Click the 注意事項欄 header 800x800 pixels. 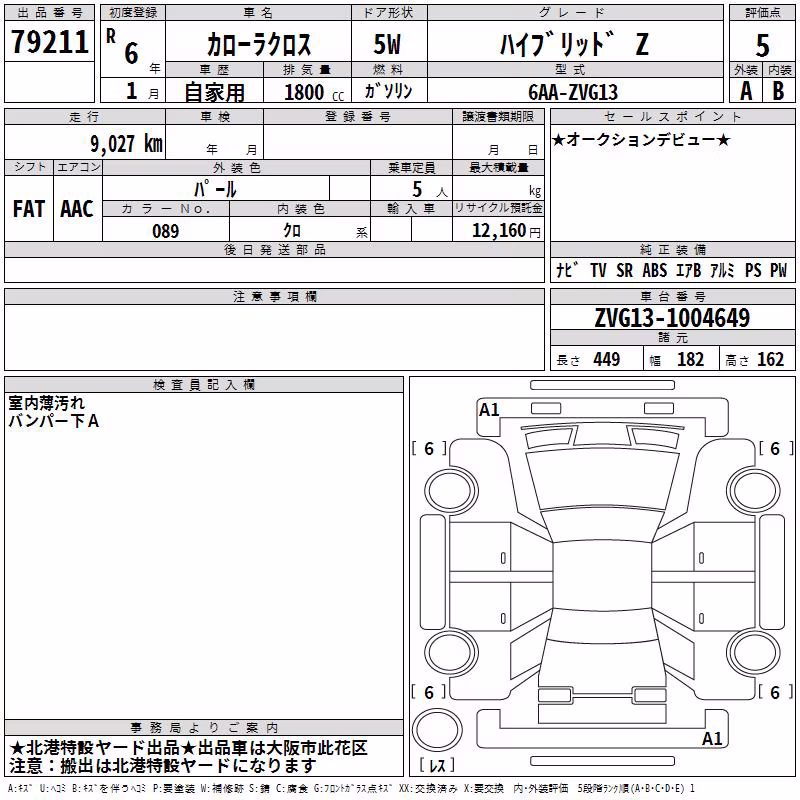[x=274, y=296]
